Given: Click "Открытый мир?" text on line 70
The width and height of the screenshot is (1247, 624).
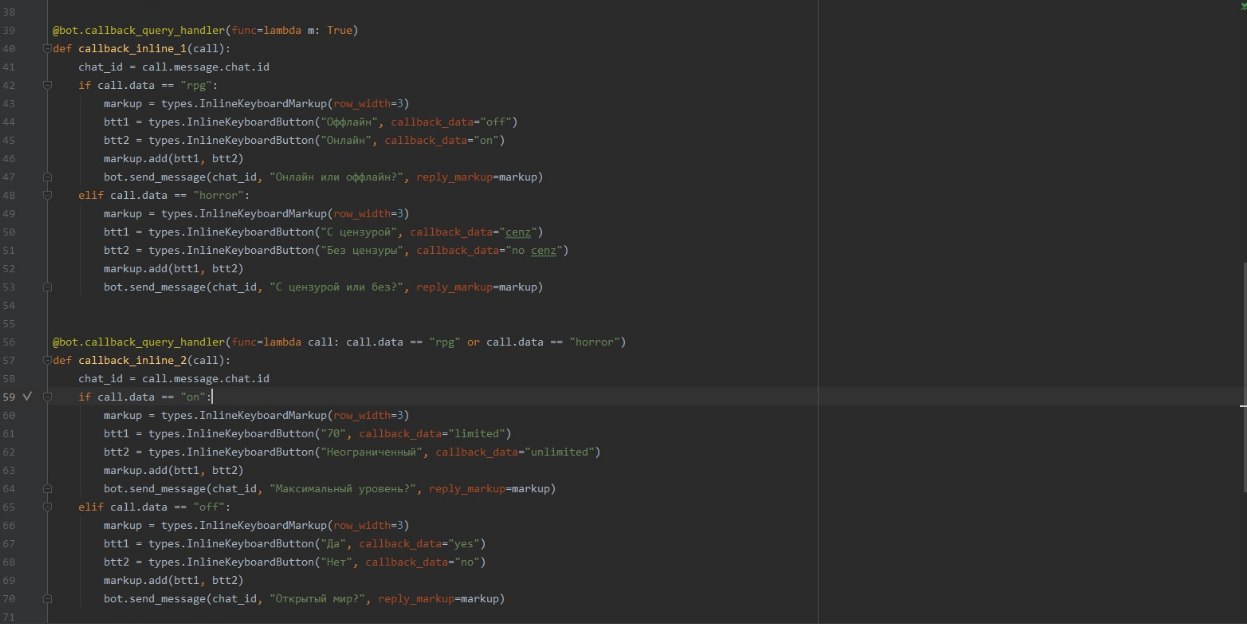Looking at the screenshot, I should point(318,599).
